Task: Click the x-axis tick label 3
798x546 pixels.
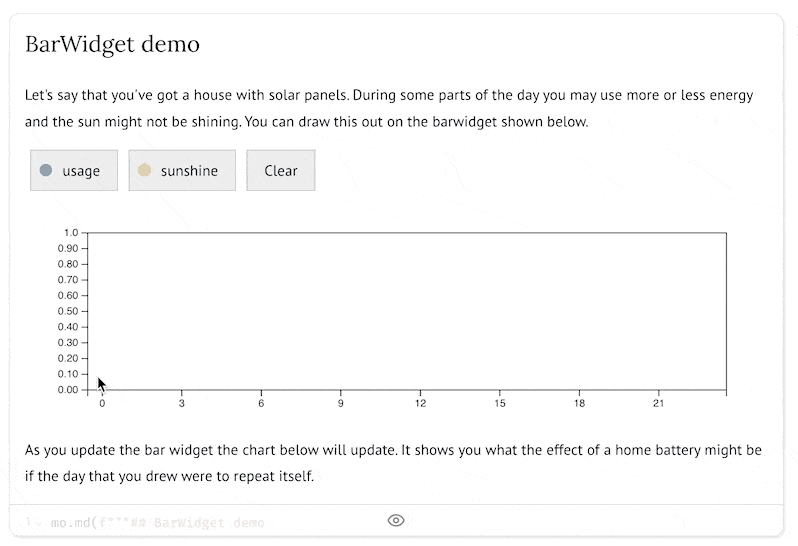Action: point(182,404)
